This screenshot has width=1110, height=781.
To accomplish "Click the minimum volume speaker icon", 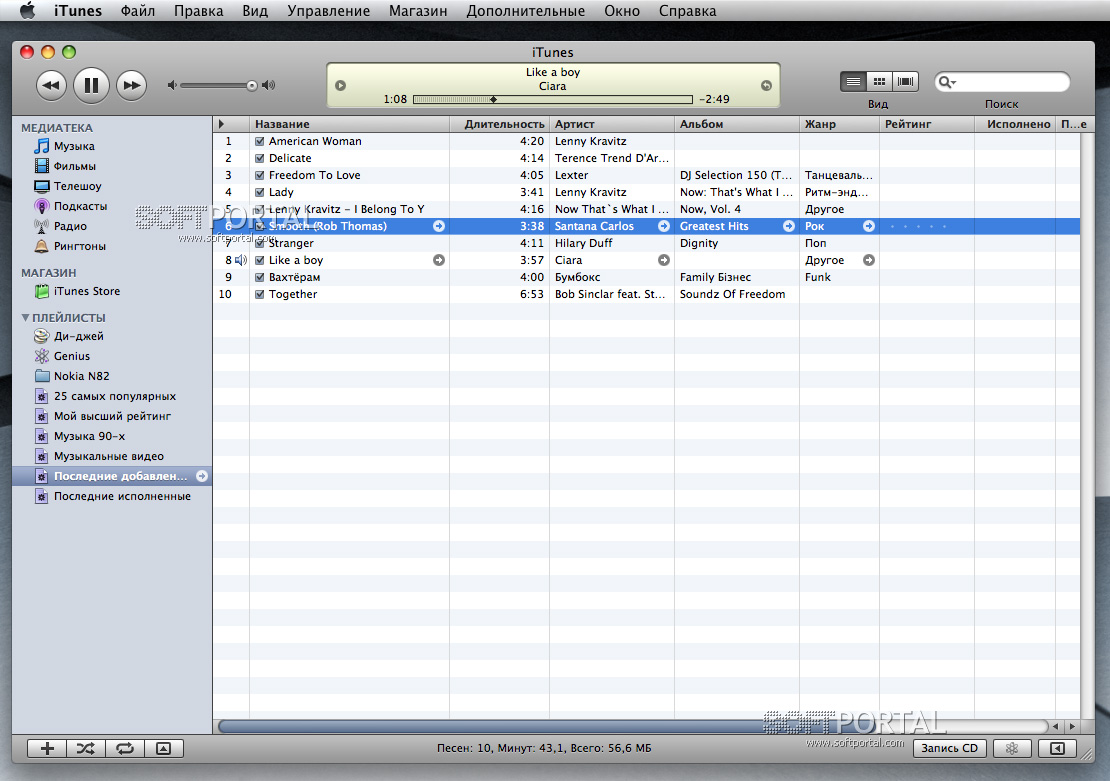I will [x=171, y=86].
